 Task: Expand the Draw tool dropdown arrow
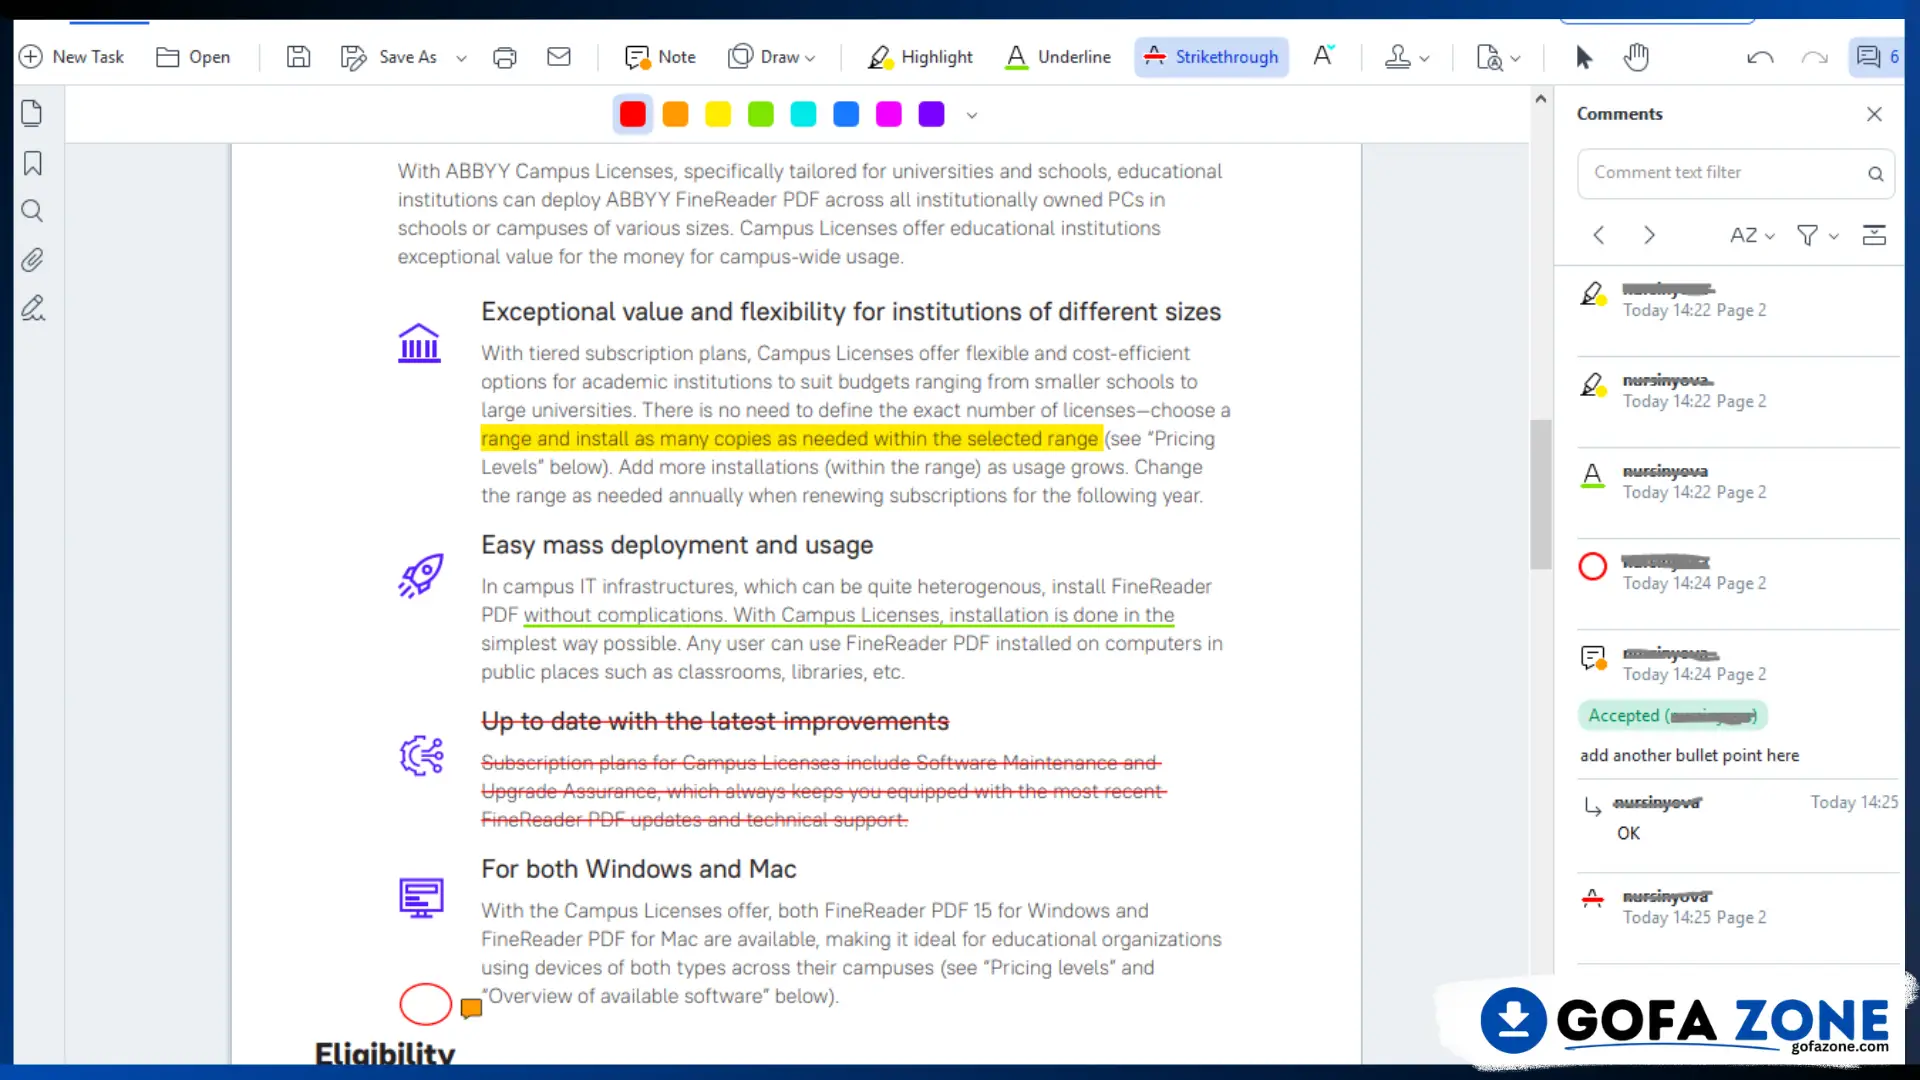tap(810, 58)
